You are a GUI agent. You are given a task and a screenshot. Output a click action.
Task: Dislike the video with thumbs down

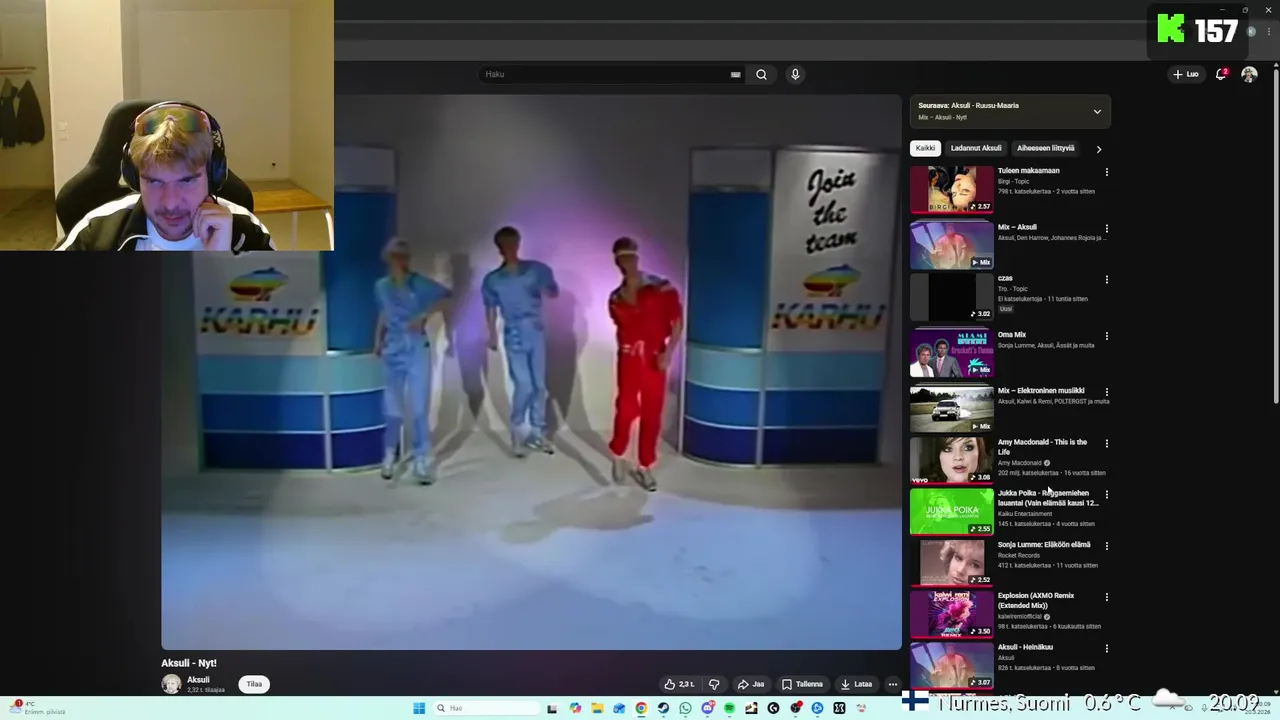[x=714, y=684]
